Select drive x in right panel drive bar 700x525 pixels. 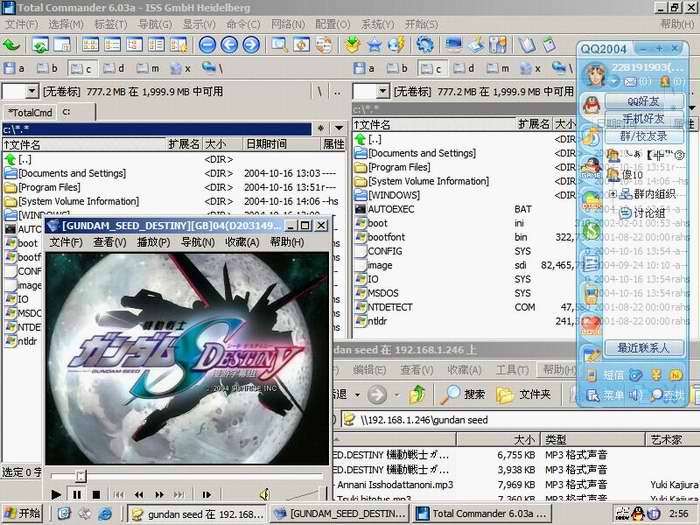pos(531,68)
